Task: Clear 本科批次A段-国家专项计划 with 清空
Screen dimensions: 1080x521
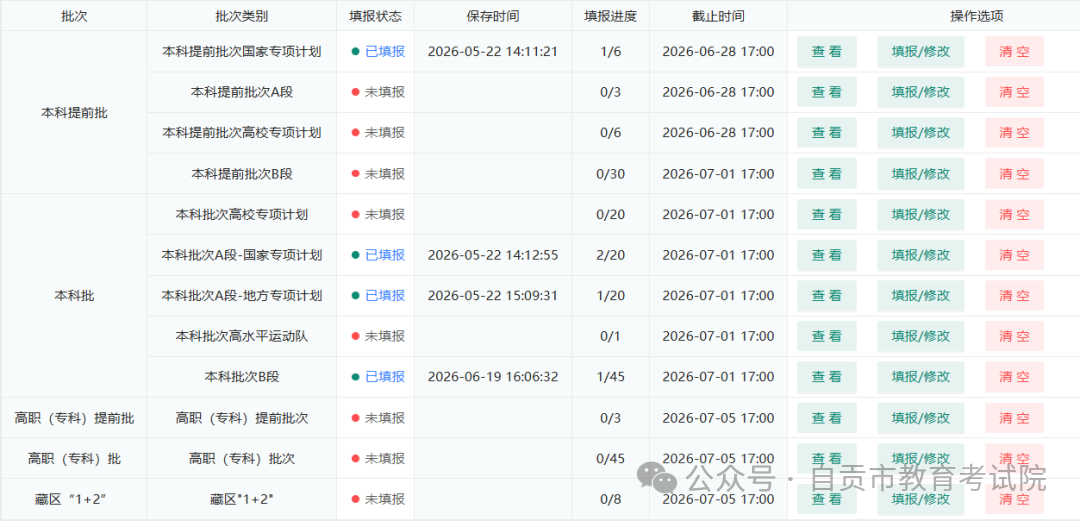Action: 1014,255
